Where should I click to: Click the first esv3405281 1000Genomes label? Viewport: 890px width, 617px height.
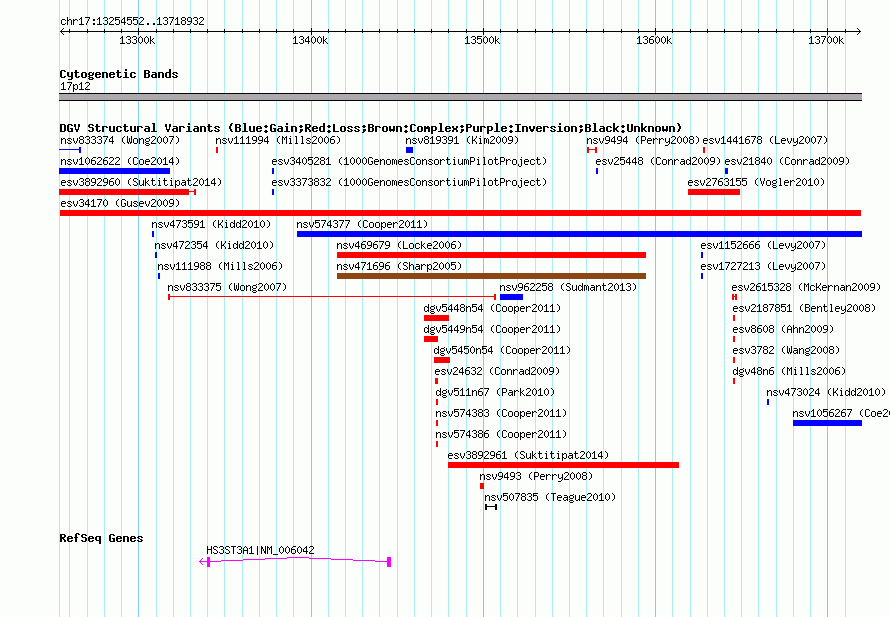[409, 161]
